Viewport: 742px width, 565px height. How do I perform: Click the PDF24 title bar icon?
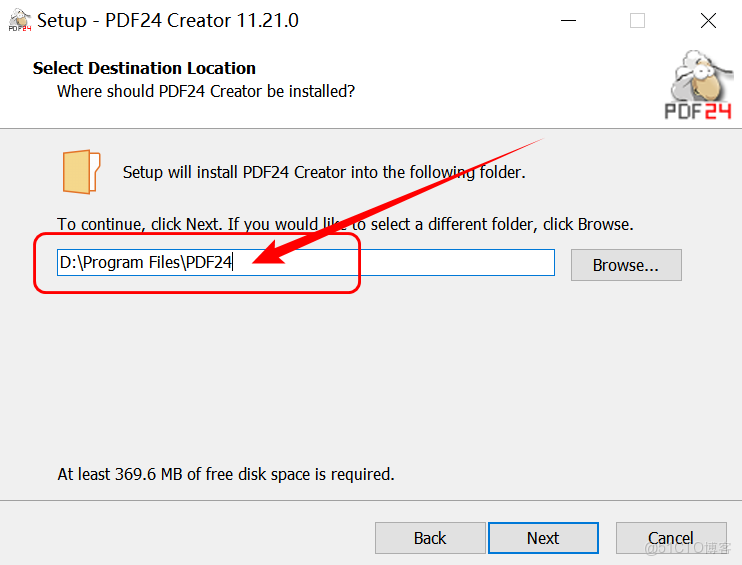pyautogui.click(x=20, y=20)
